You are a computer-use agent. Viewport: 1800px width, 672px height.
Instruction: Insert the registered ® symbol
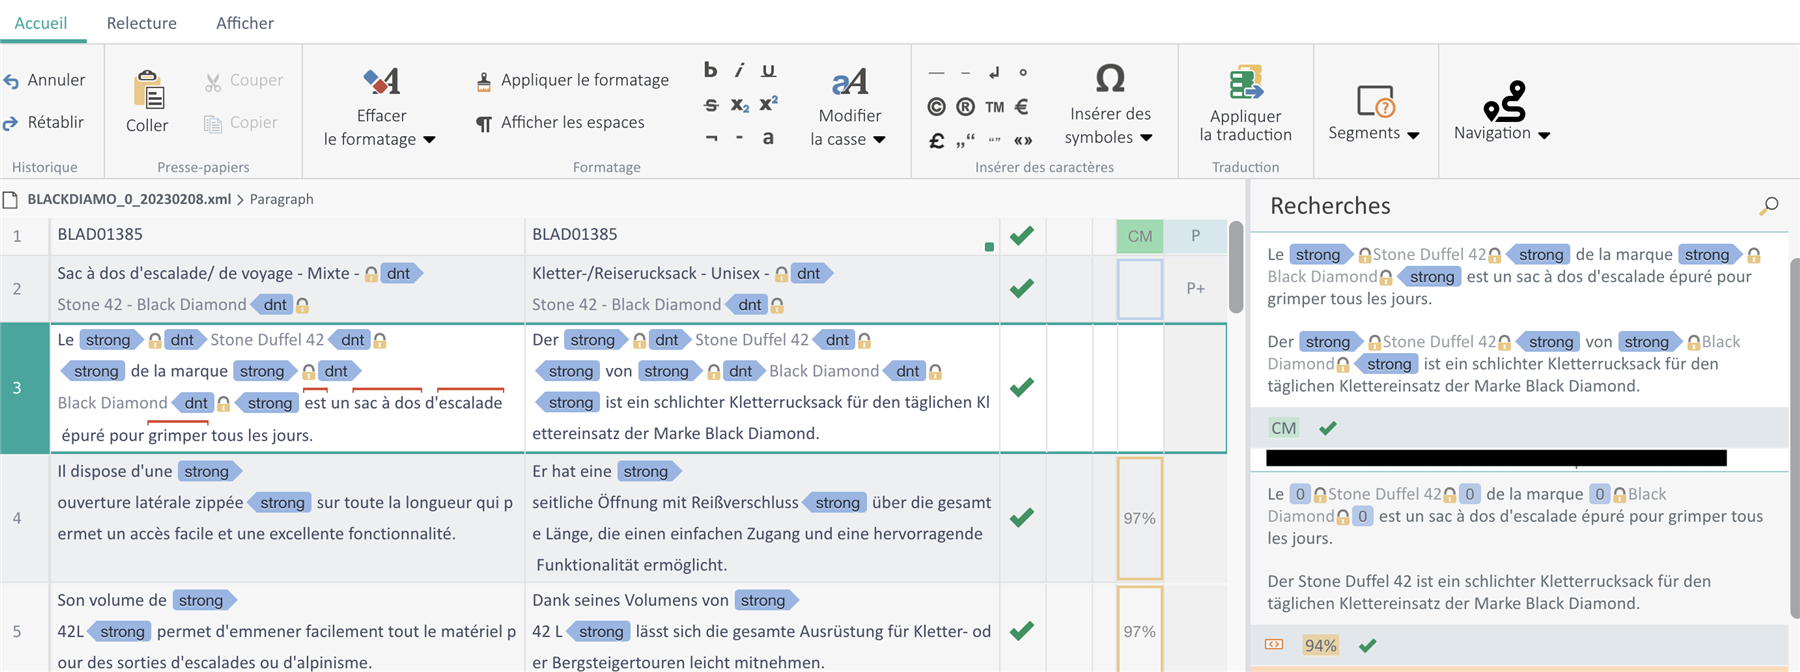(x=965, y=106)
